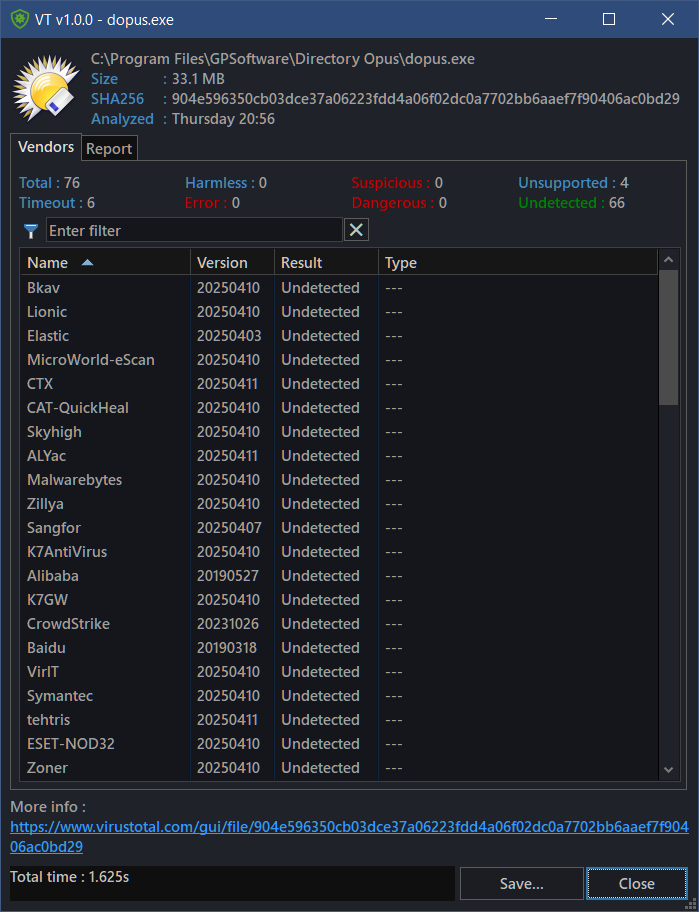
Task: Select the CrowdStrike row
Action: click(339, 624)
